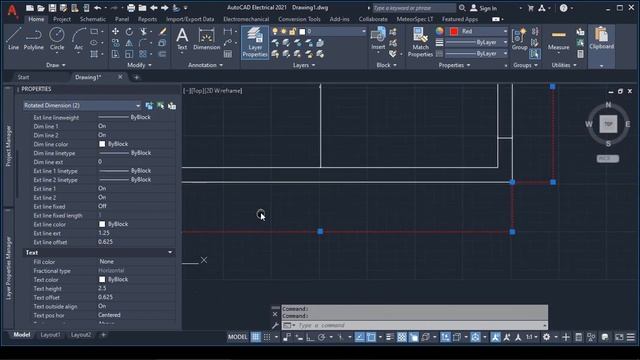Toggle ortho mode in status bar

(x=310, y=337)
